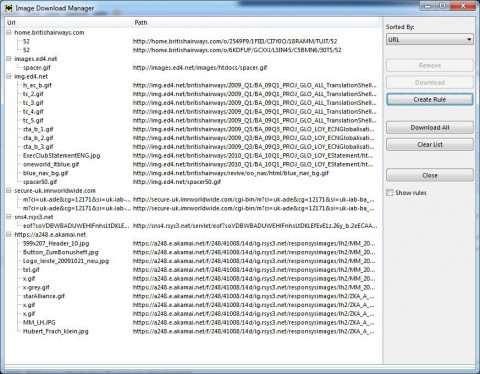The width and height of the screenshot is (480, 374).
Task: Click the Close button in panel
Action: click(430, 175)
